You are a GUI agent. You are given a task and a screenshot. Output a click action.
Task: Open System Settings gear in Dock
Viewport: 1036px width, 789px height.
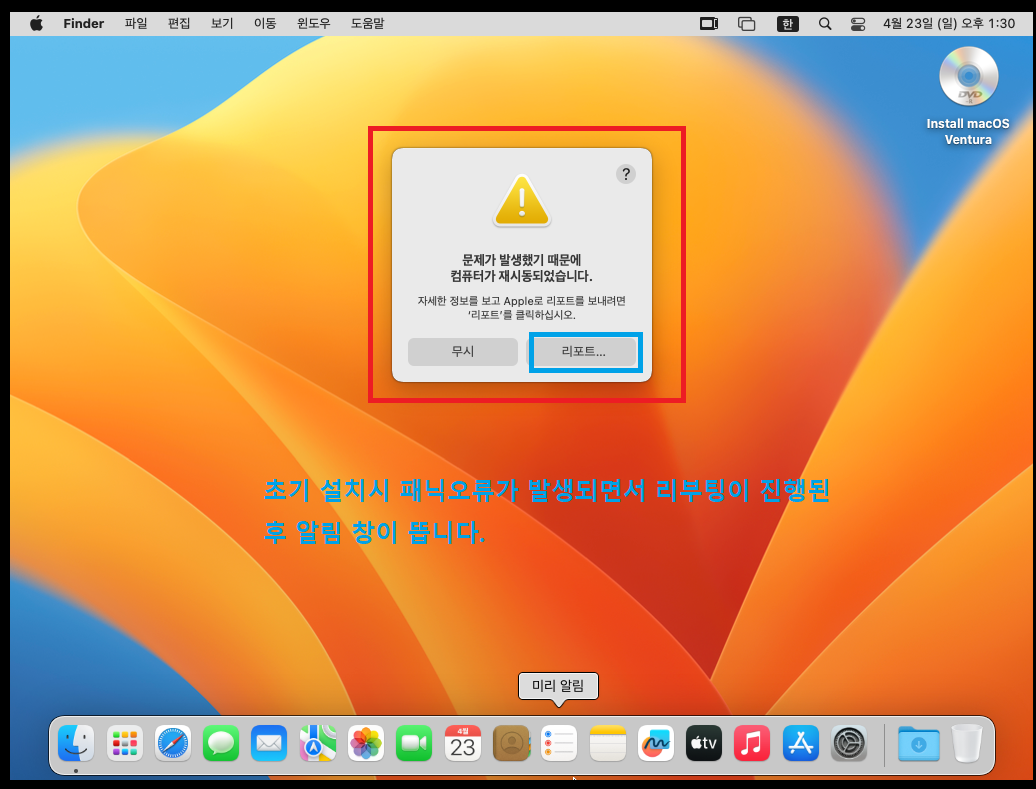point(848,743)
